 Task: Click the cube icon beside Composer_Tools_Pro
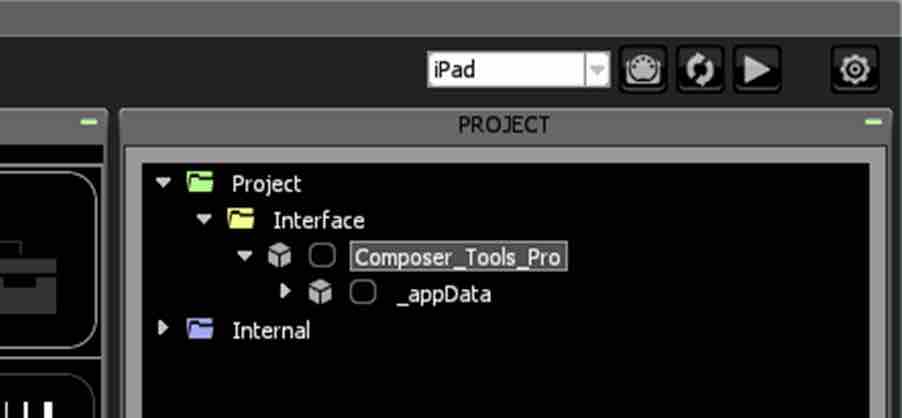pos(280,255)
